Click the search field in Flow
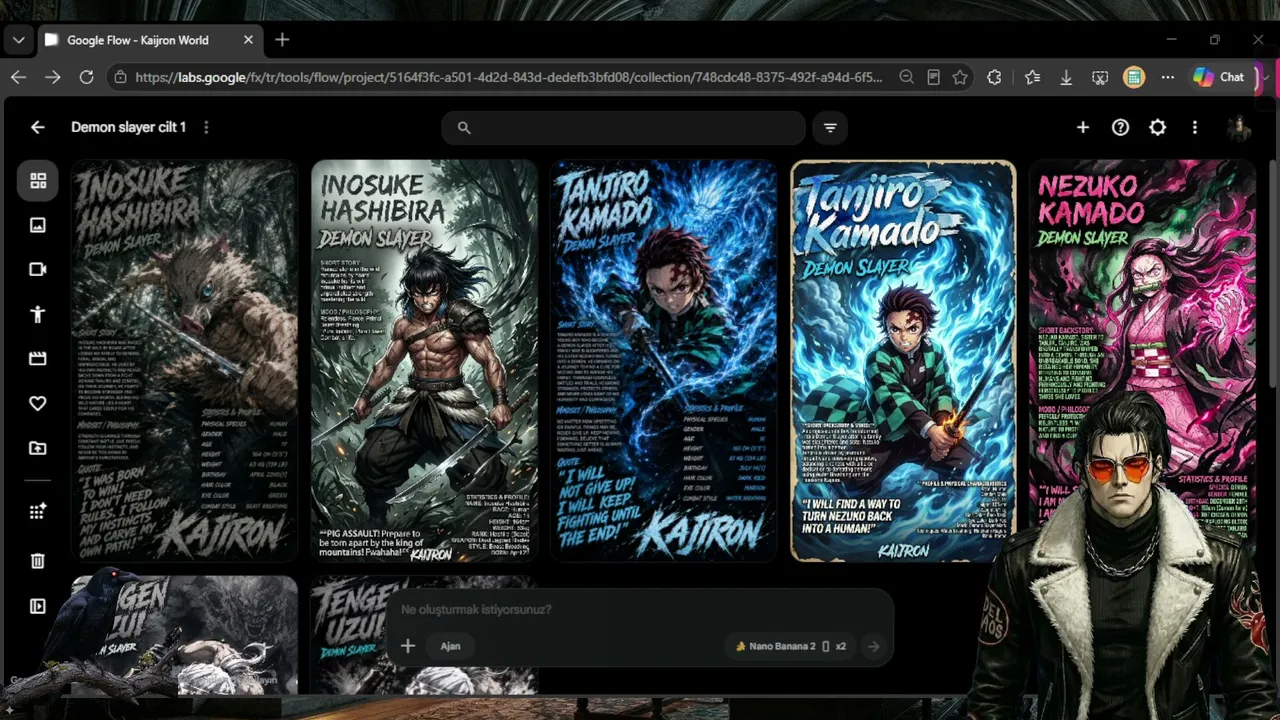The image size is (1280, 720). (x=623, y=127)
